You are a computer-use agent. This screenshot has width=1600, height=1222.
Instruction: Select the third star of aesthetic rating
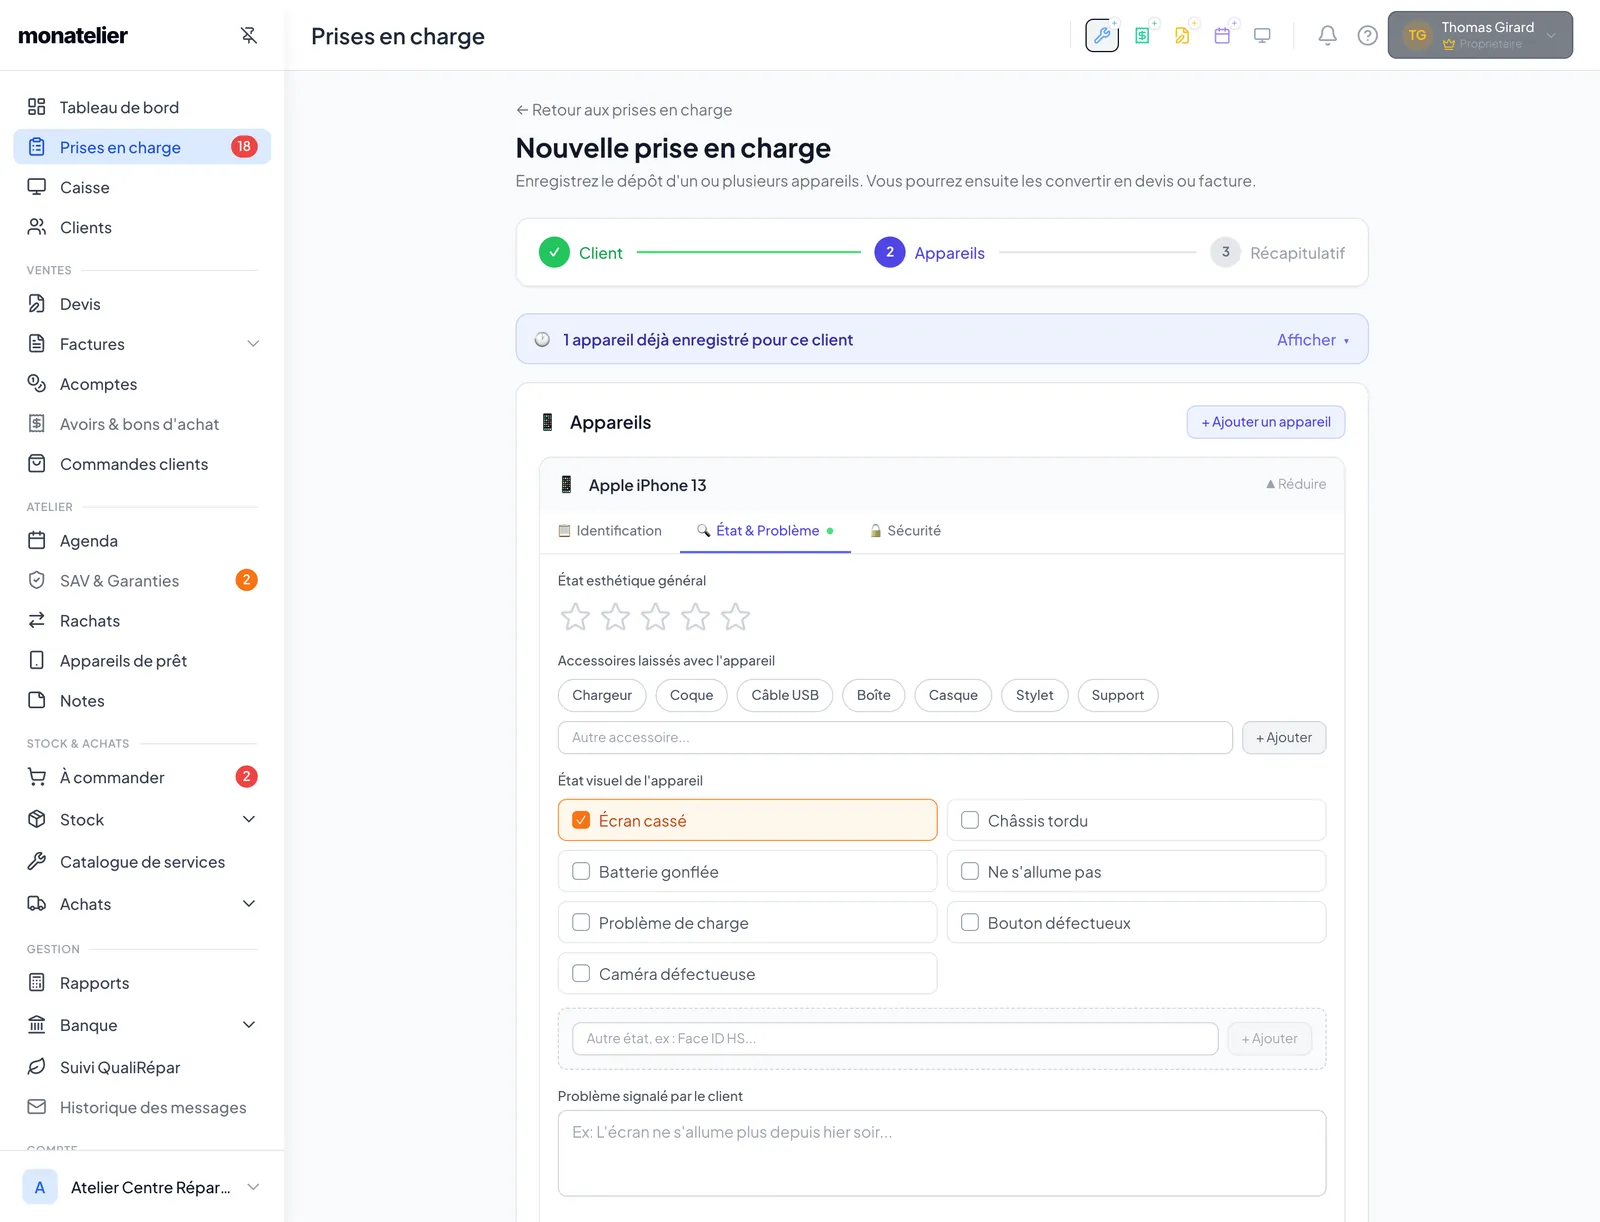(655, 616)
